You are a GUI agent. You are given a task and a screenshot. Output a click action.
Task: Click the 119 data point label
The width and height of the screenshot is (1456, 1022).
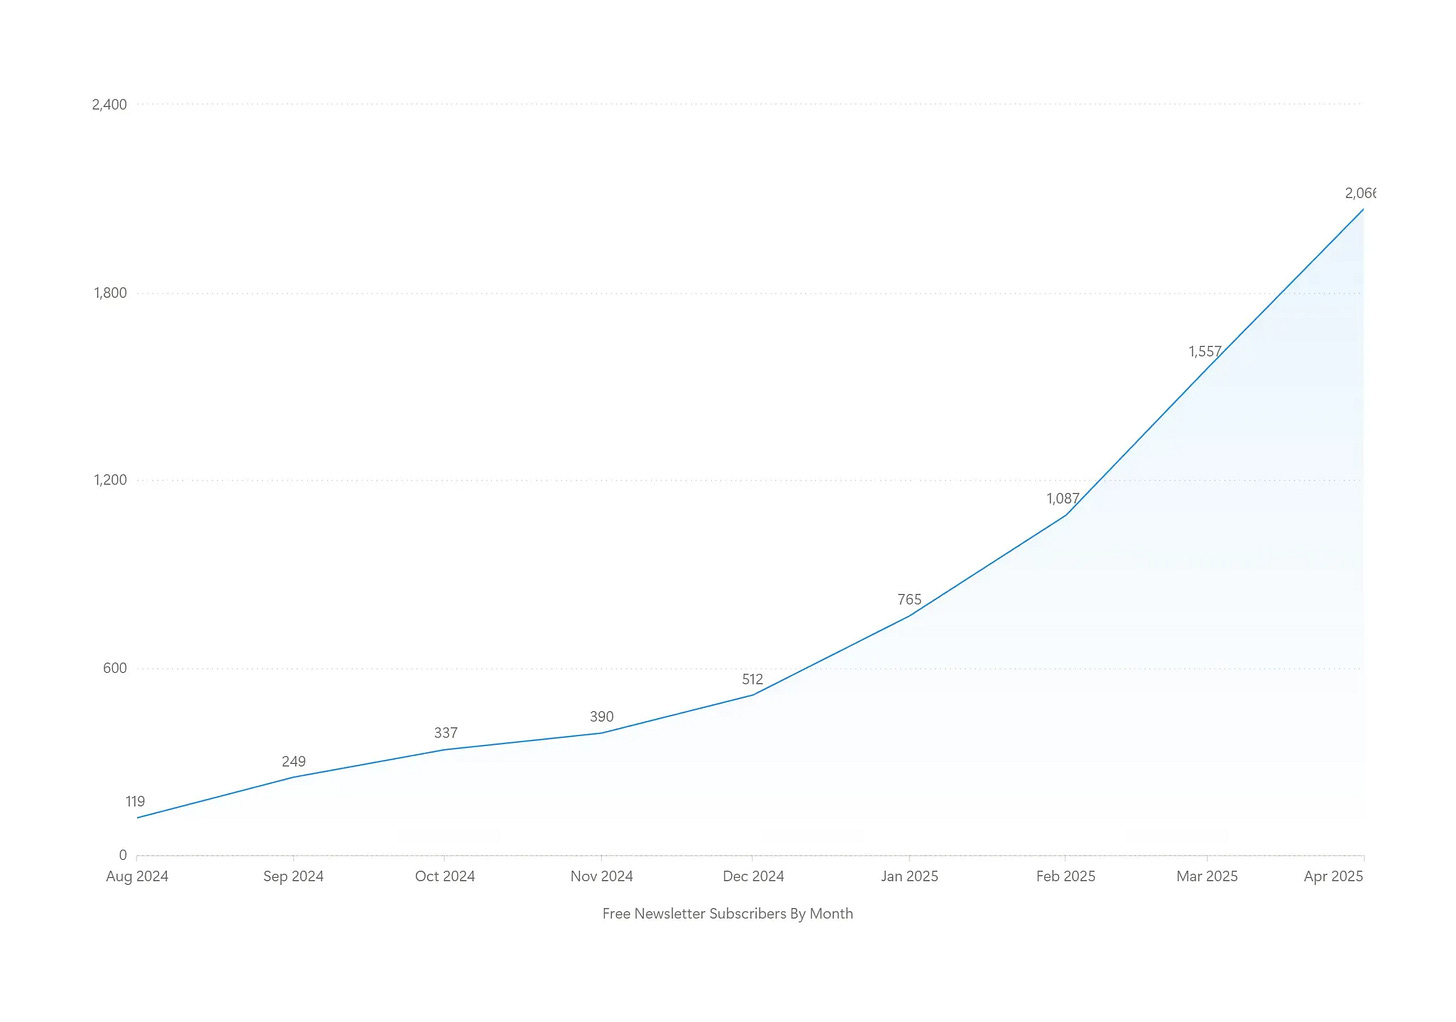click(135, 801)
